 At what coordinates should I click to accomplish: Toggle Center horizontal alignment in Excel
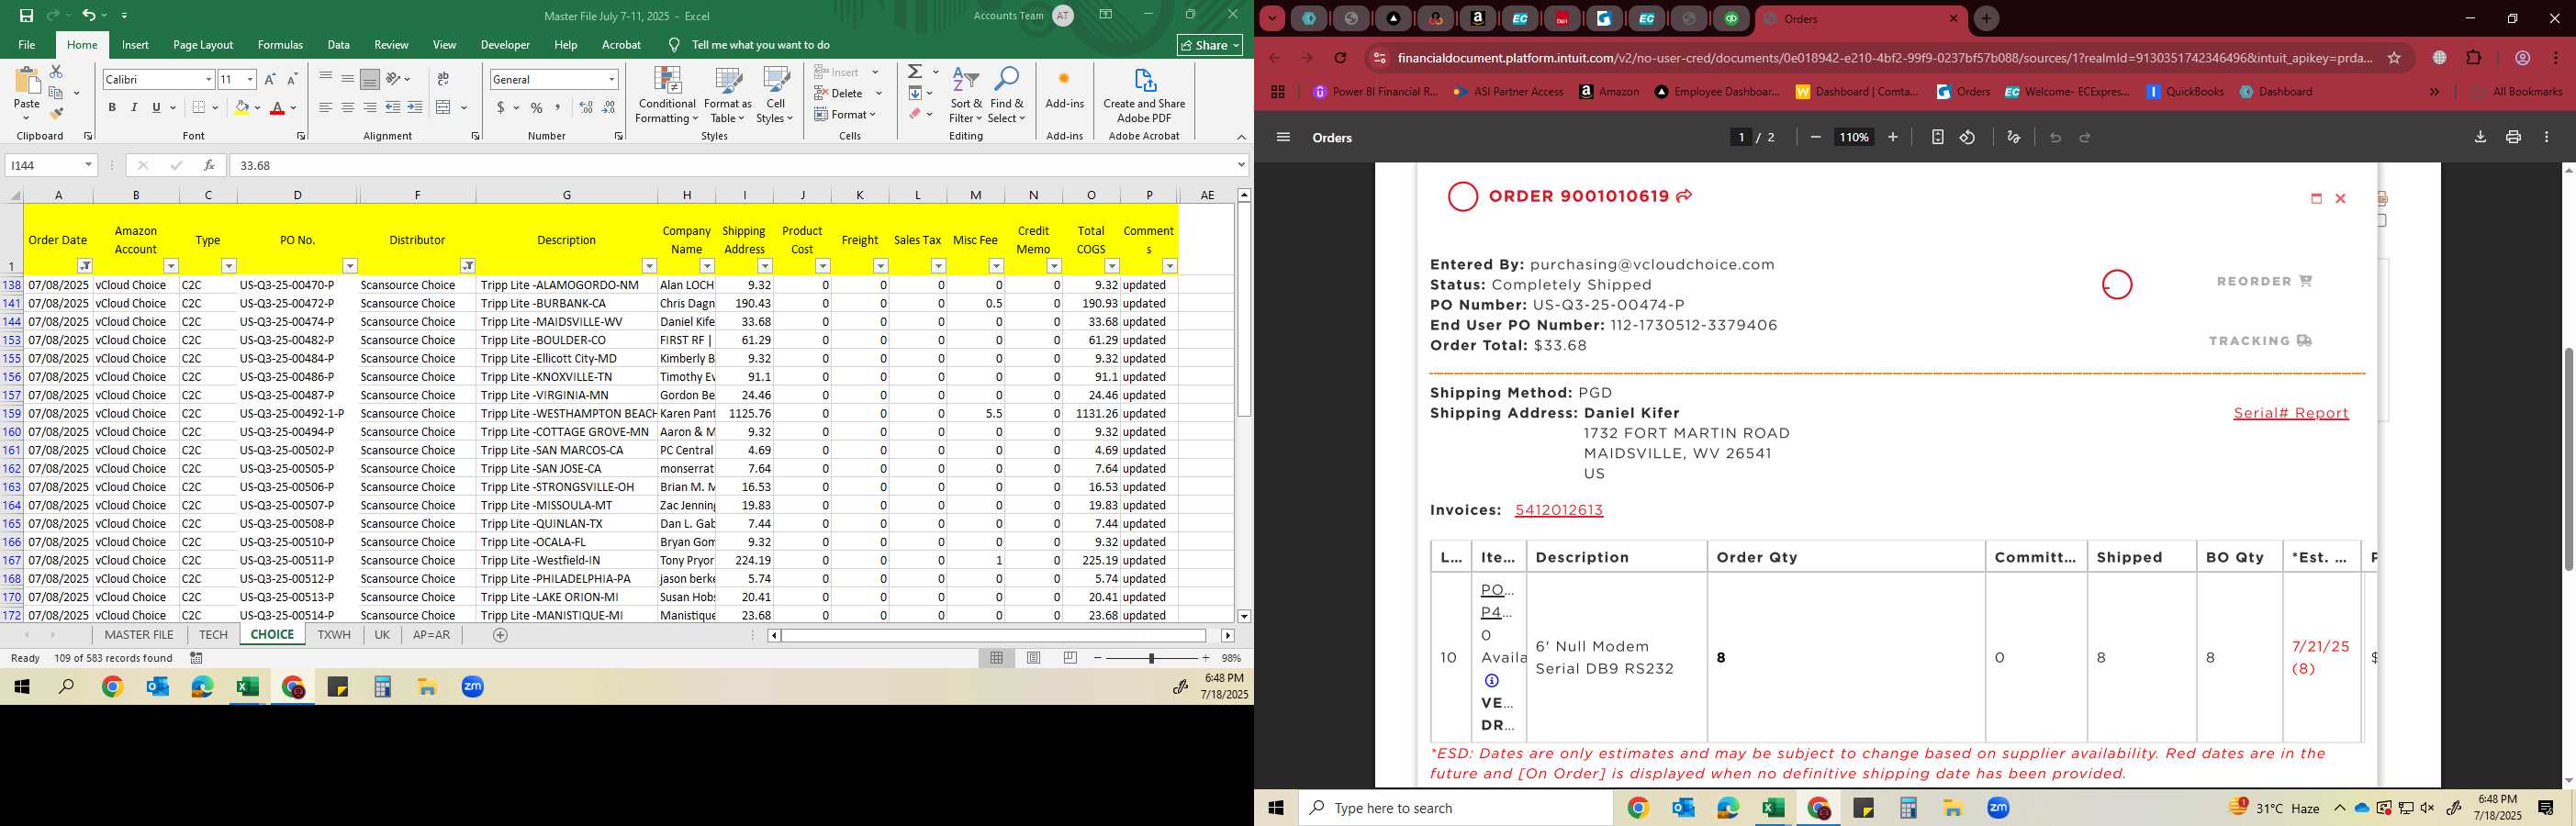point(348,107)
